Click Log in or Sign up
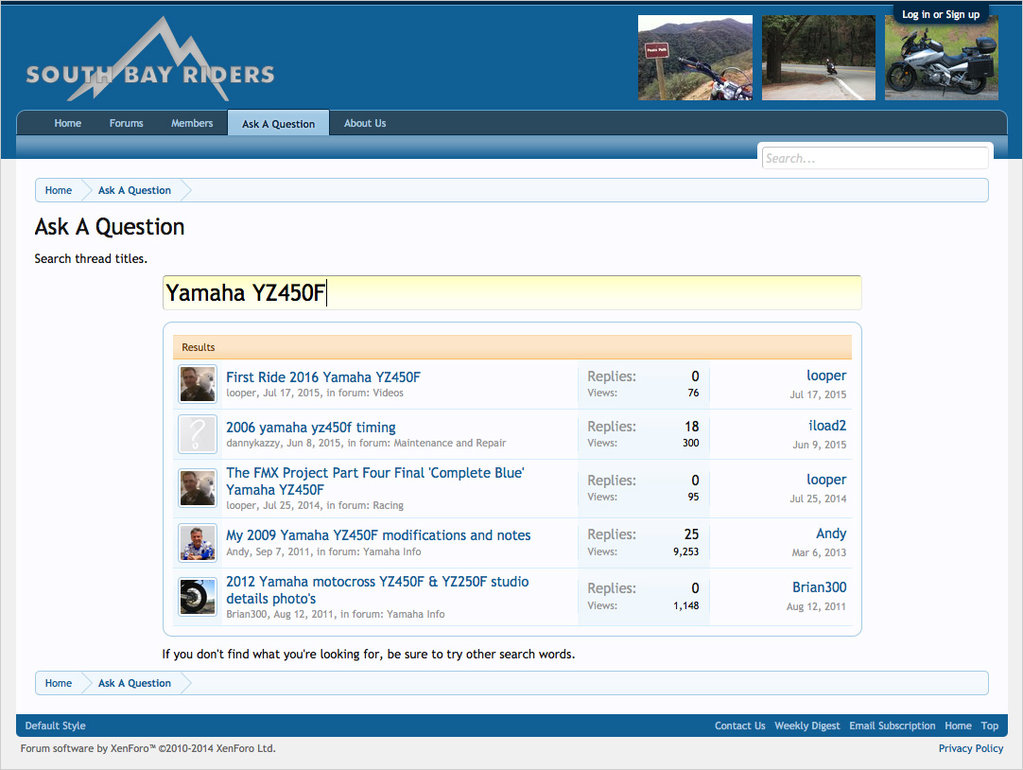 940,14
